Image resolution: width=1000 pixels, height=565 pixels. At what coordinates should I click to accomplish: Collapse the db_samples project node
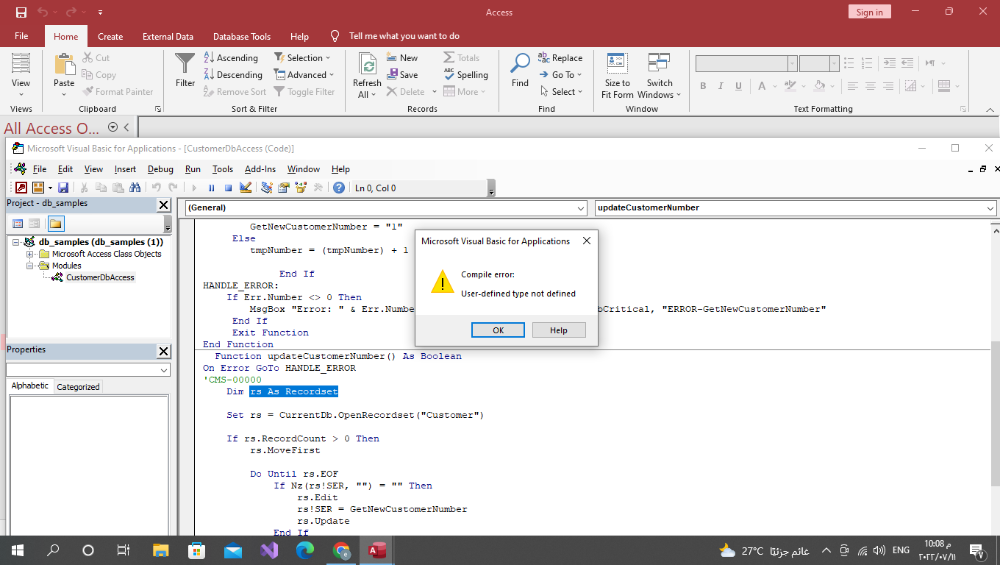tap(16, 242)
